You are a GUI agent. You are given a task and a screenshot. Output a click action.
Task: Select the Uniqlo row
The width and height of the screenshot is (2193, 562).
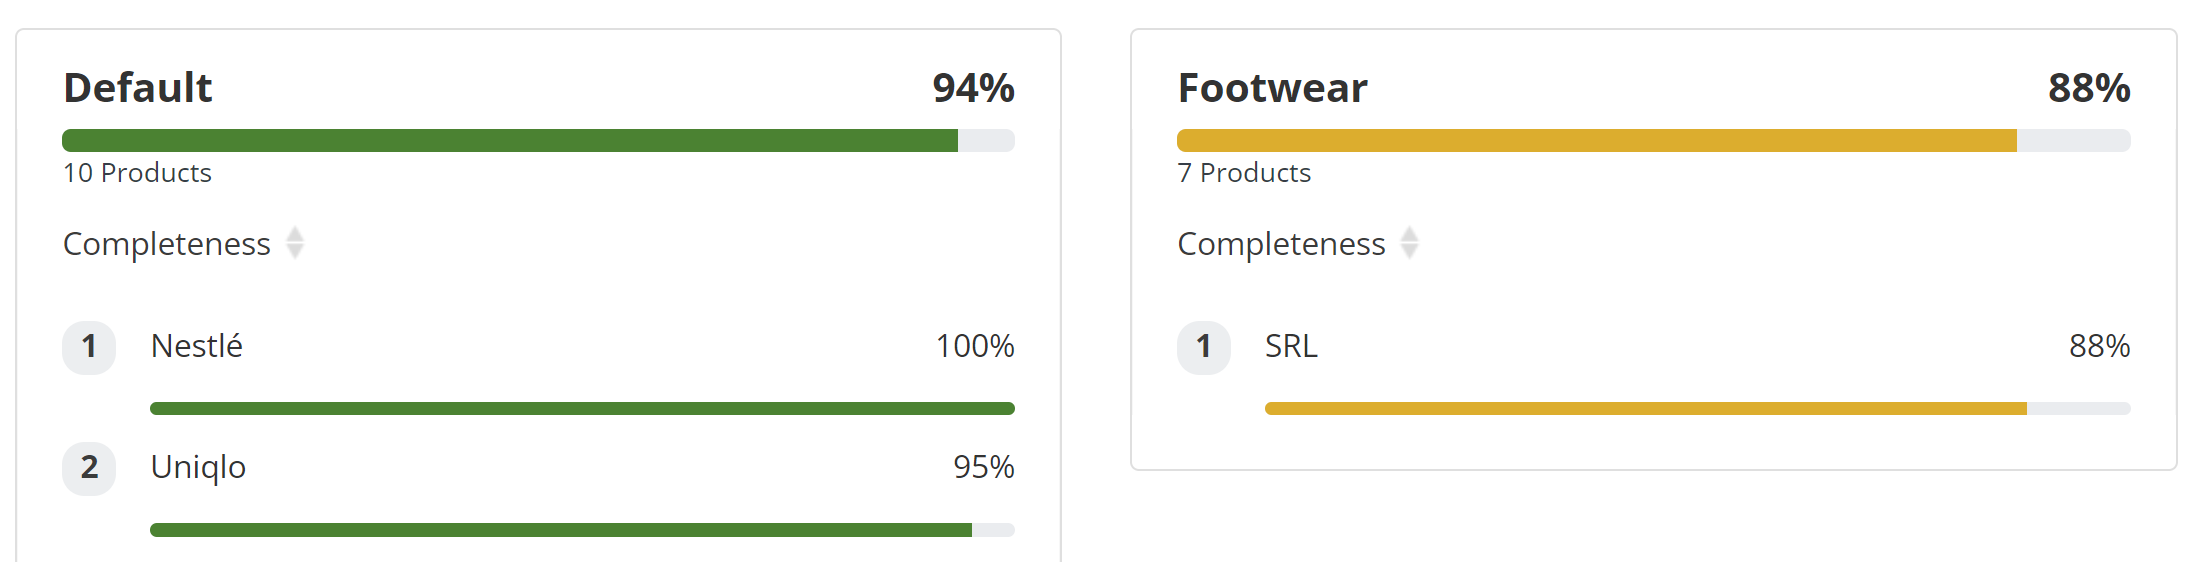538,489
